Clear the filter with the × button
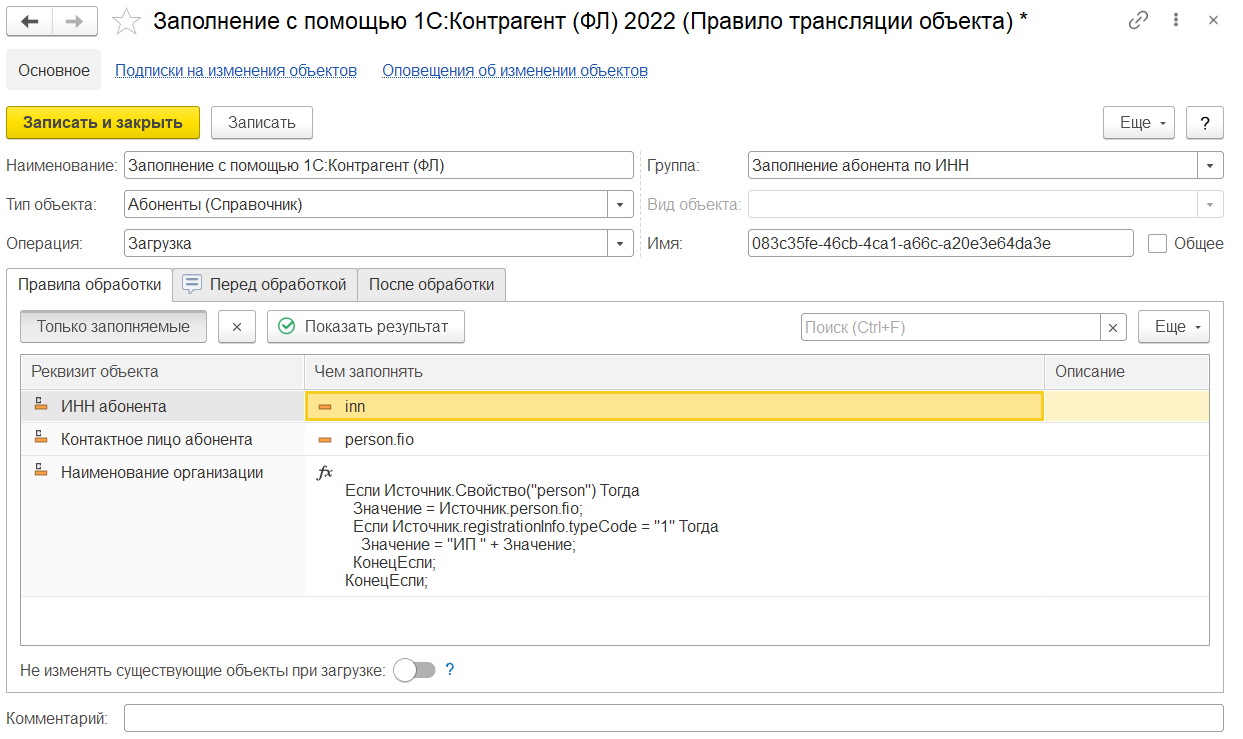Screen dimensions: 1243x739 tap(237, 327)
